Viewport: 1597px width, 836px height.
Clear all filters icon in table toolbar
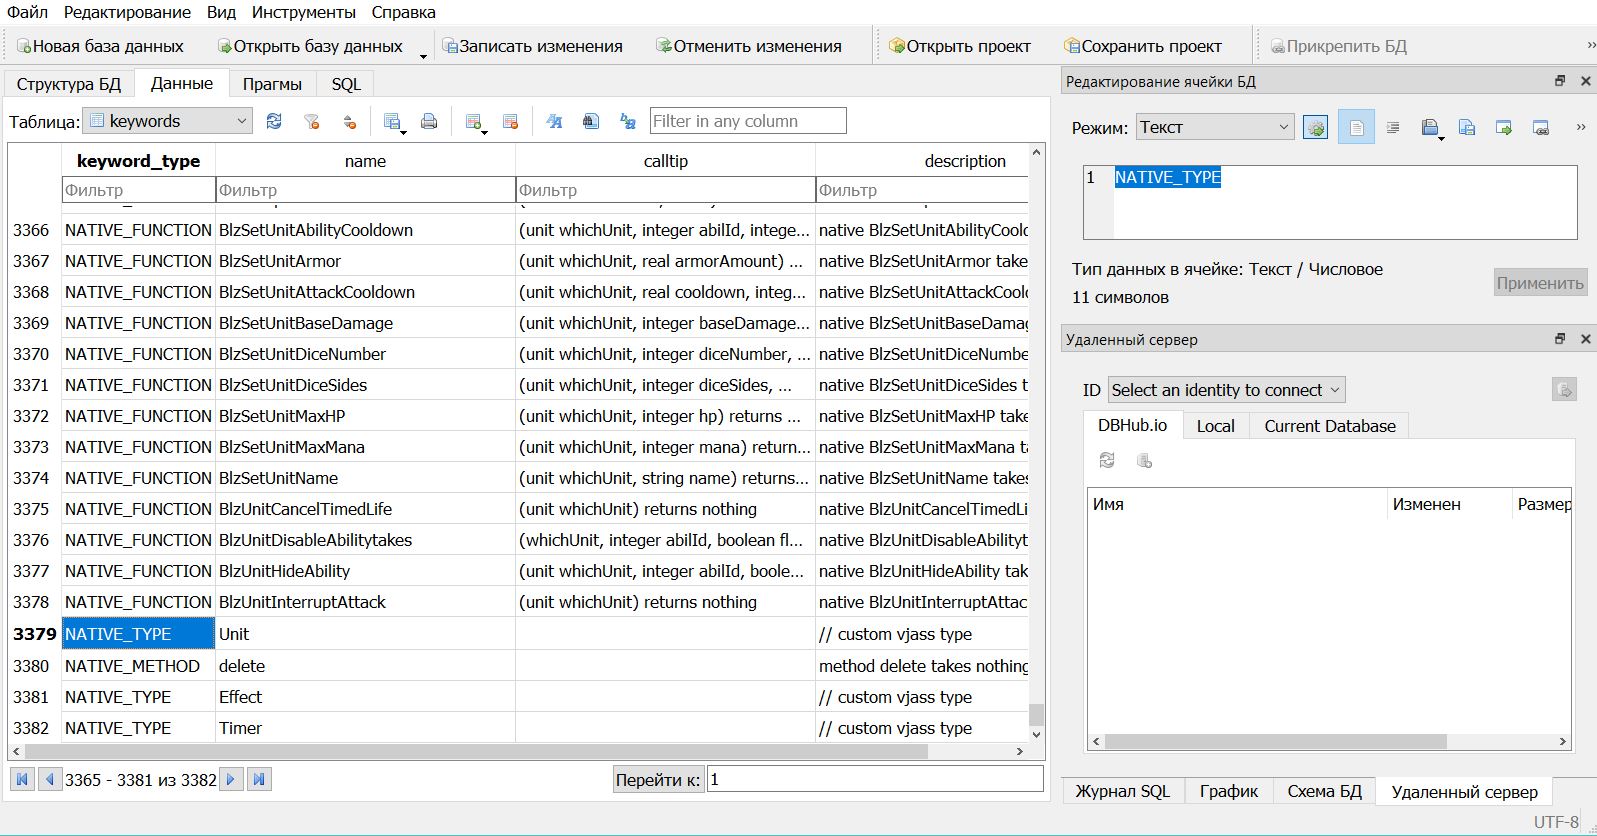pos(312,121)
